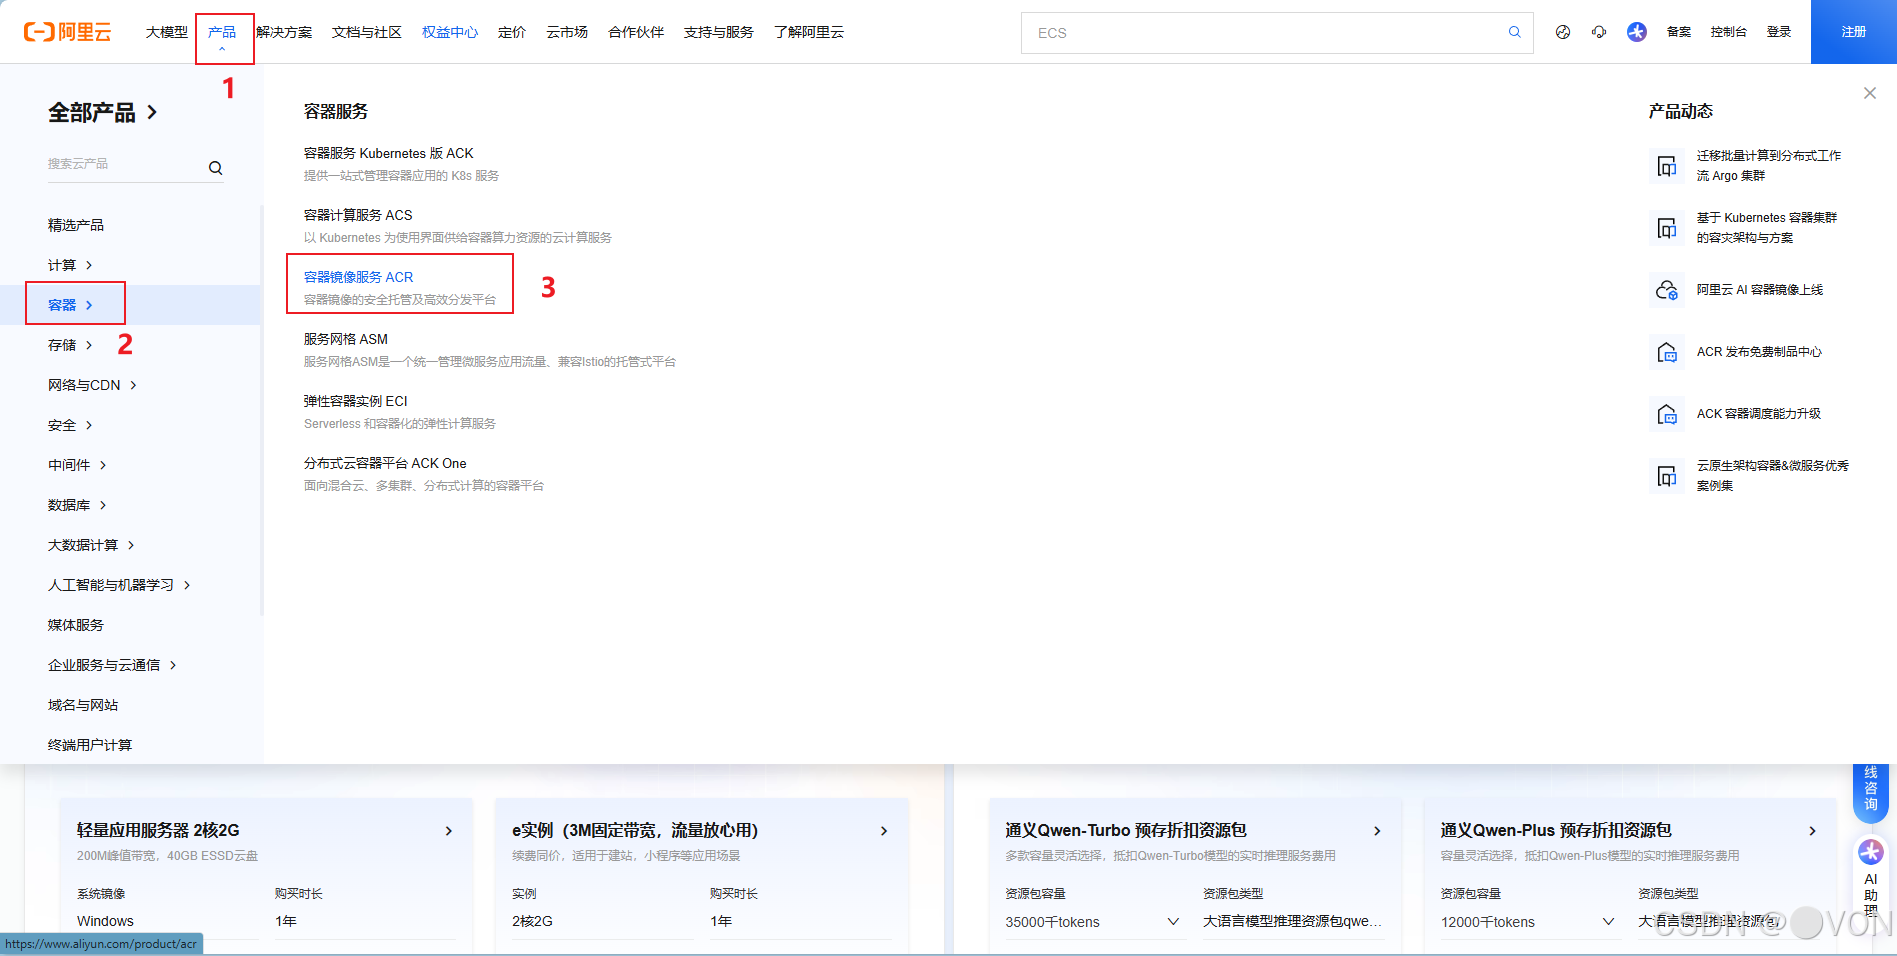Screen dimensions: 1897x956
Task: Open the 了解阿里云 top menu
Action: coord(809,32)
